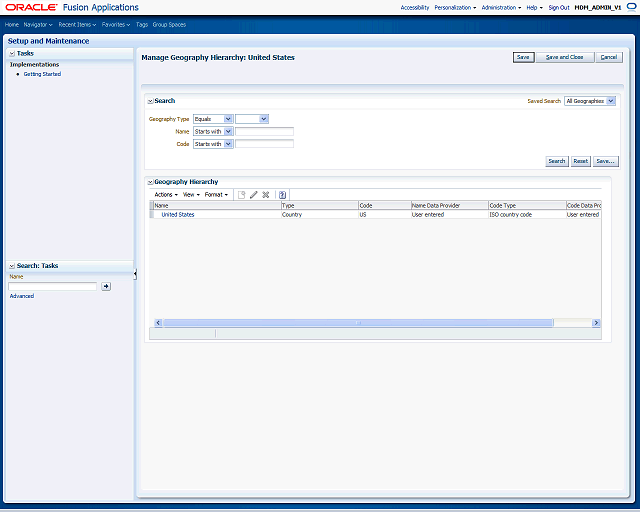640x512 pixels.
Task: Open the View menu
Action: tap(191, 195)
